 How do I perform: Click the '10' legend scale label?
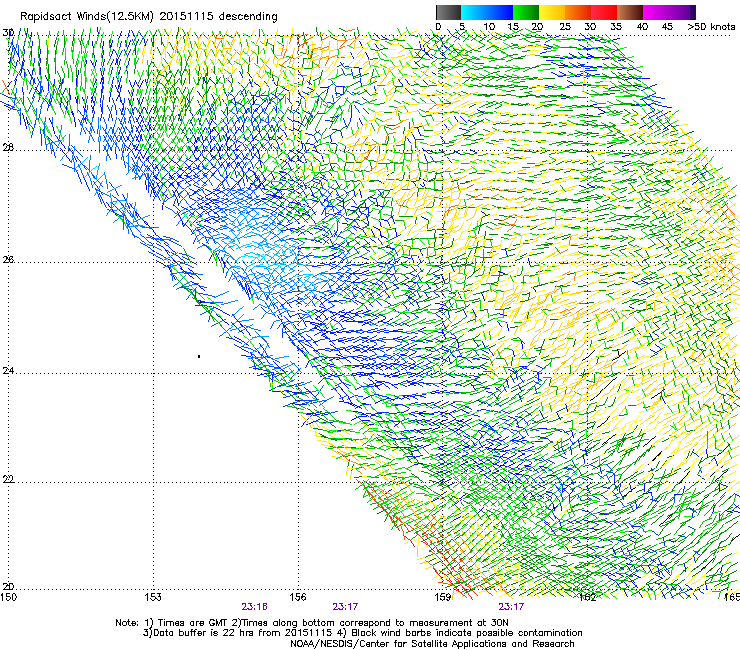pos(489,27)
